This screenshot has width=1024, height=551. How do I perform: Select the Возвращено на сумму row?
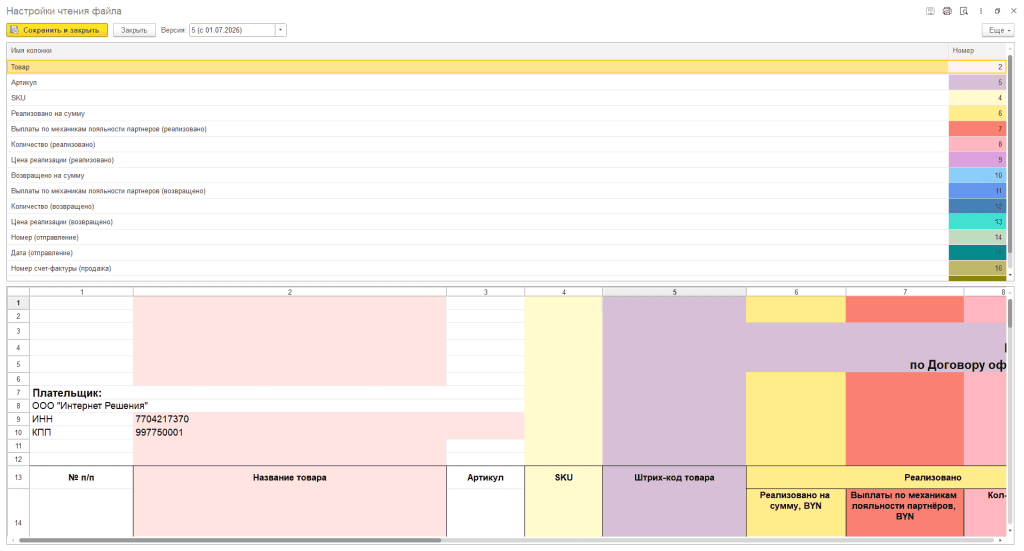point(477,176)
